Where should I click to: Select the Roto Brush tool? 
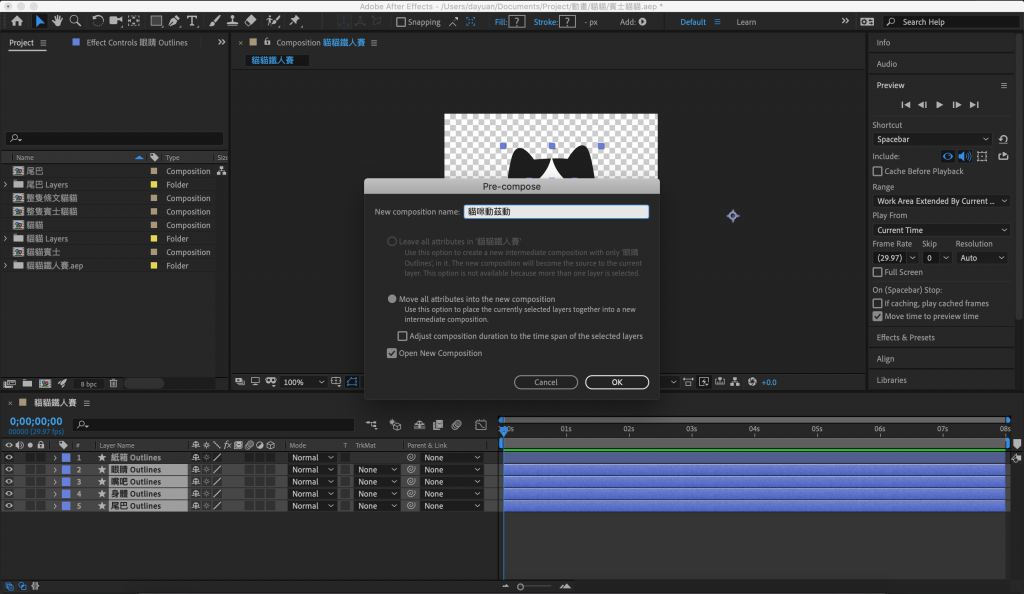pos(273,22)
